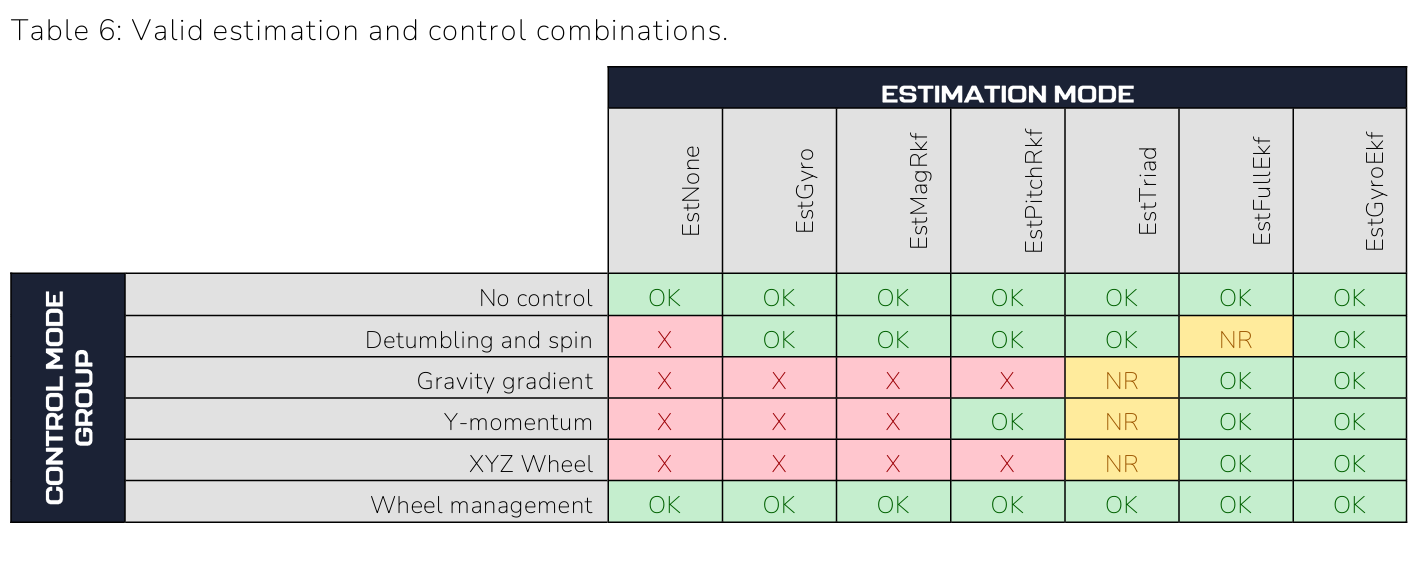
Task: Select the EstGyro column header
Action: tap(805, 191)
